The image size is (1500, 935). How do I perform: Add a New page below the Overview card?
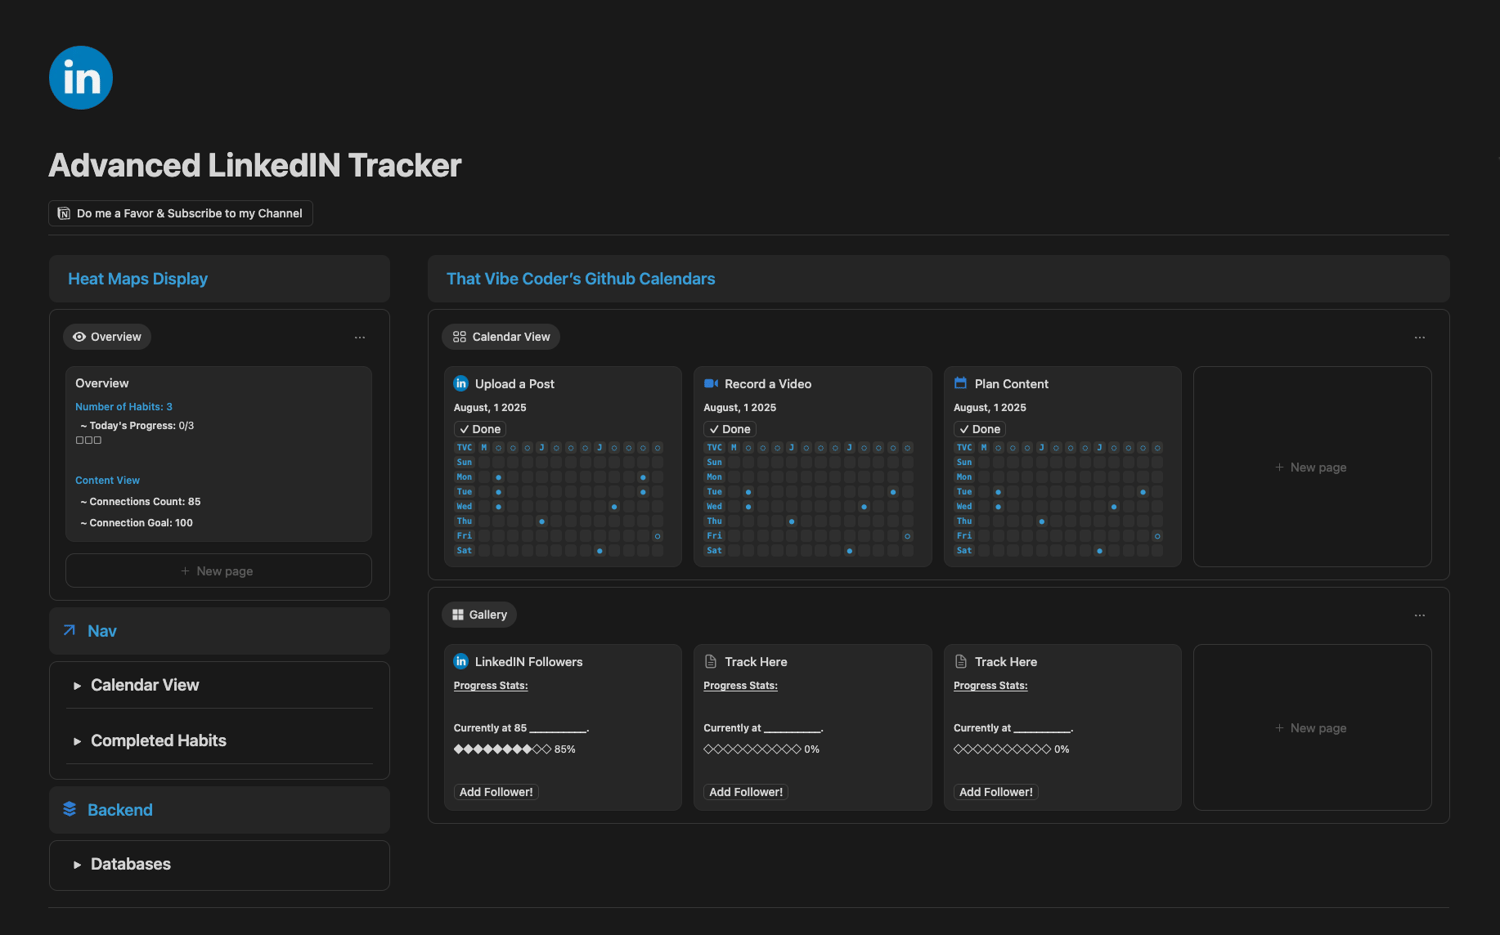(218, 571)
